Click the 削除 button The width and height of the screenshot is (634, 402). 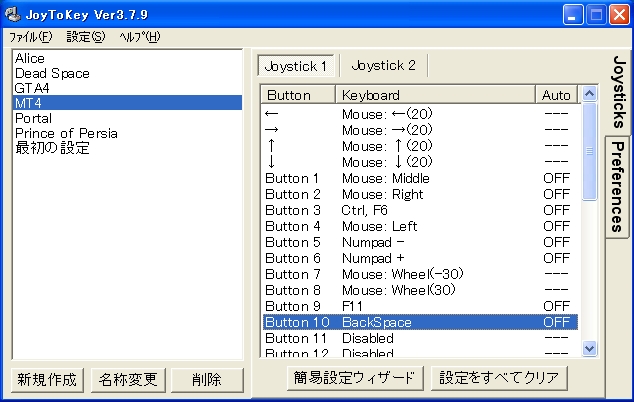207,380
